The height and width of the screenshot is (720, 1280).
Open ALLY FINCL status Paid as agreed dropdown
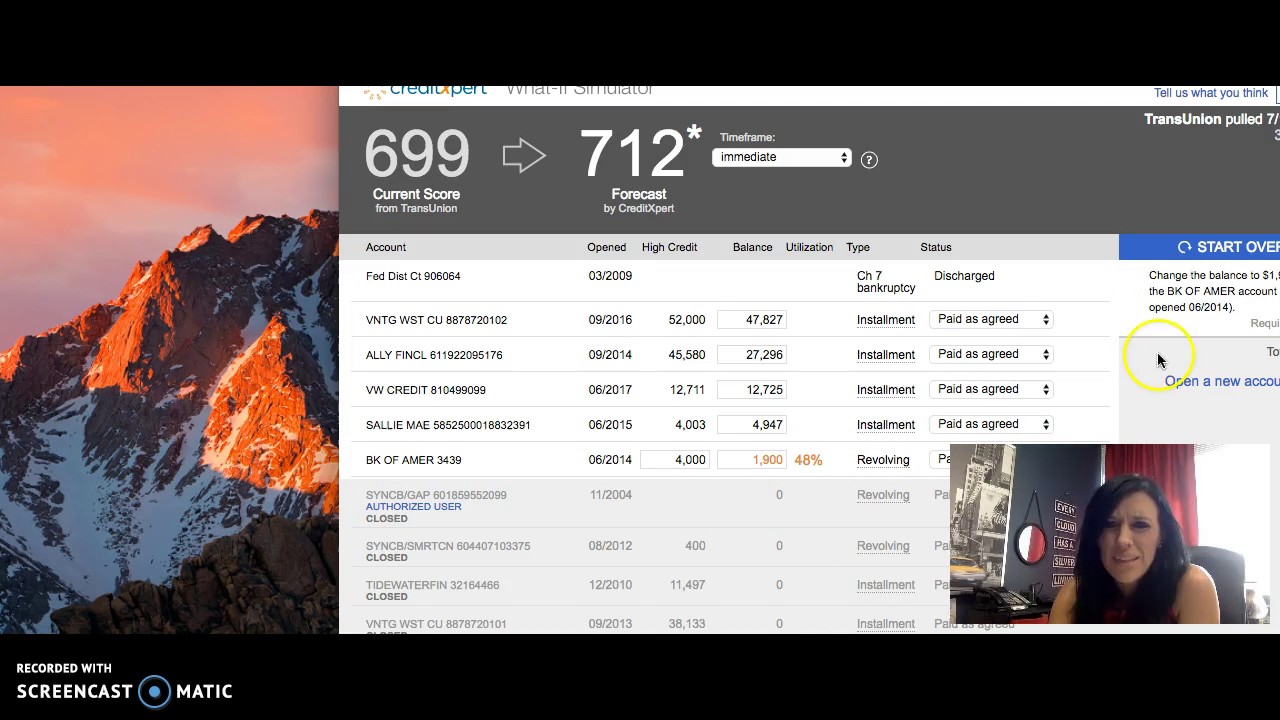[x=992, y=354]
